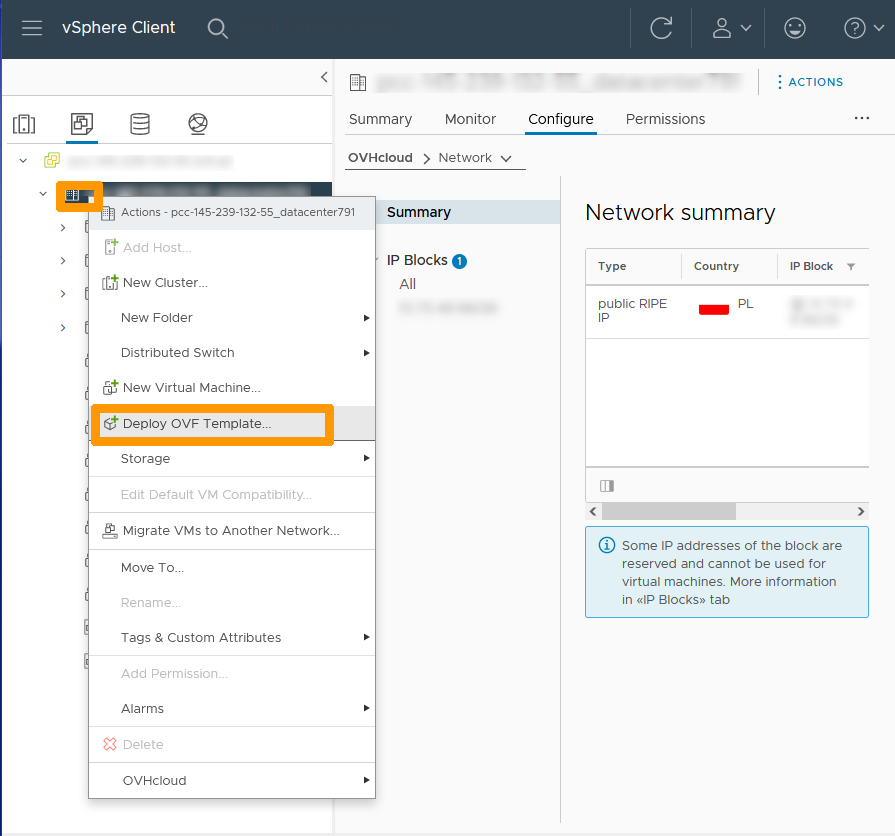This screenshot has height=836, width=895.
Task: Click the info icon in the notice box
Action: pyautogui.click(x=607, y=546)
